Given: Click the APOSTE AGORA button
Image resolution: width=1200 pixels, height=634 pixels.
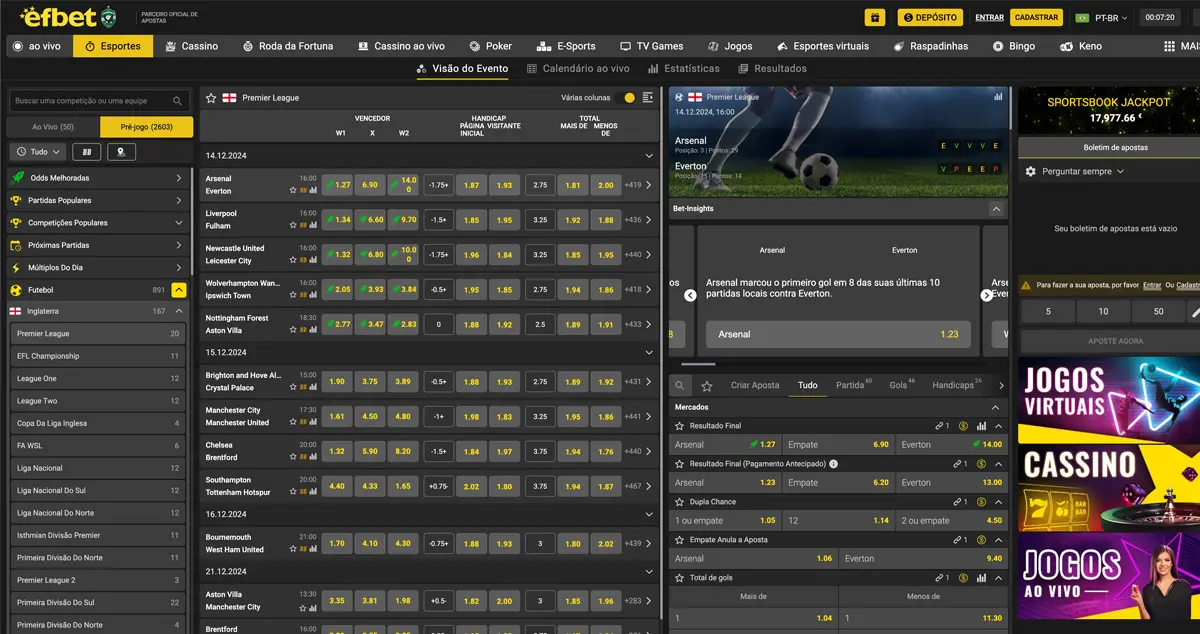Looking at the screenshot, I should 1115,341.
